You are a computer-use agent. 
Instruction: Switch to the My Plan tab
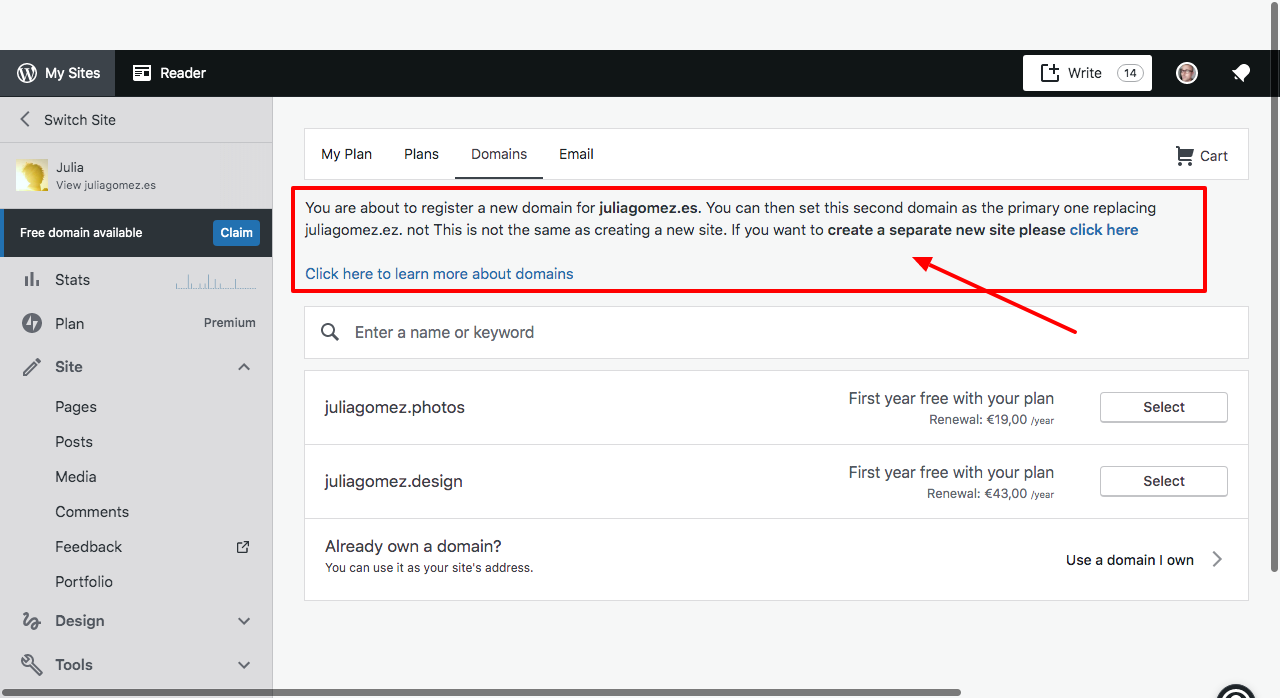coord(346,154)
